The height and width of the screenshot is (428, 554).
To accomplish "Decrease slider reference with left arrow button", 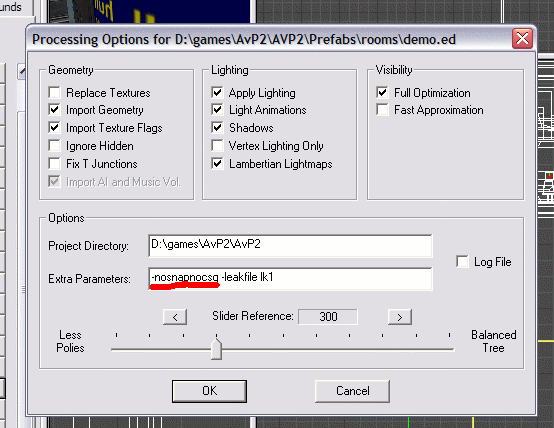I will tap(175, 317).
